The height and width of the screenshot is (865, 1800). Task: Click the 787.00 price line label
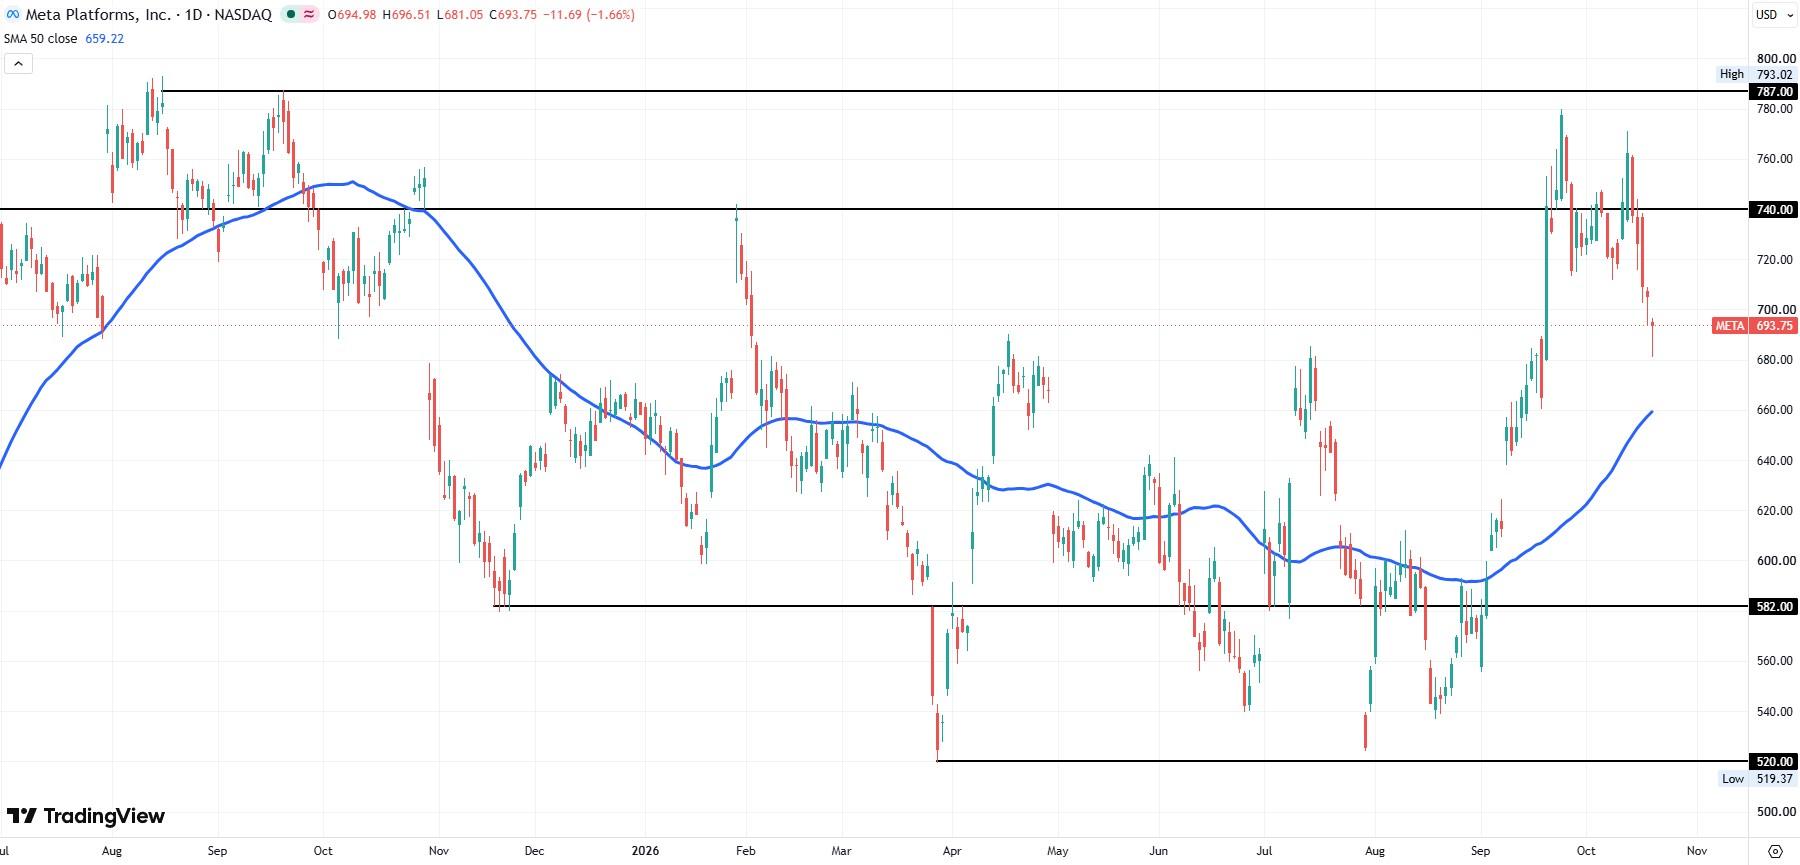pos(1775,92)
